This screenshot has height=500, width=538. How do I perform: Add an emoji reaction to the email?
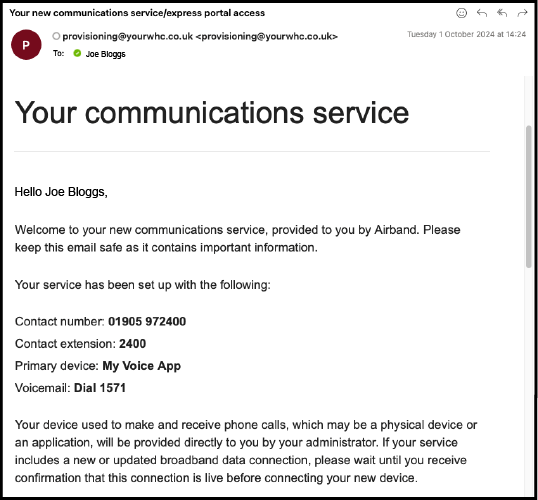[x=461, y=13]
